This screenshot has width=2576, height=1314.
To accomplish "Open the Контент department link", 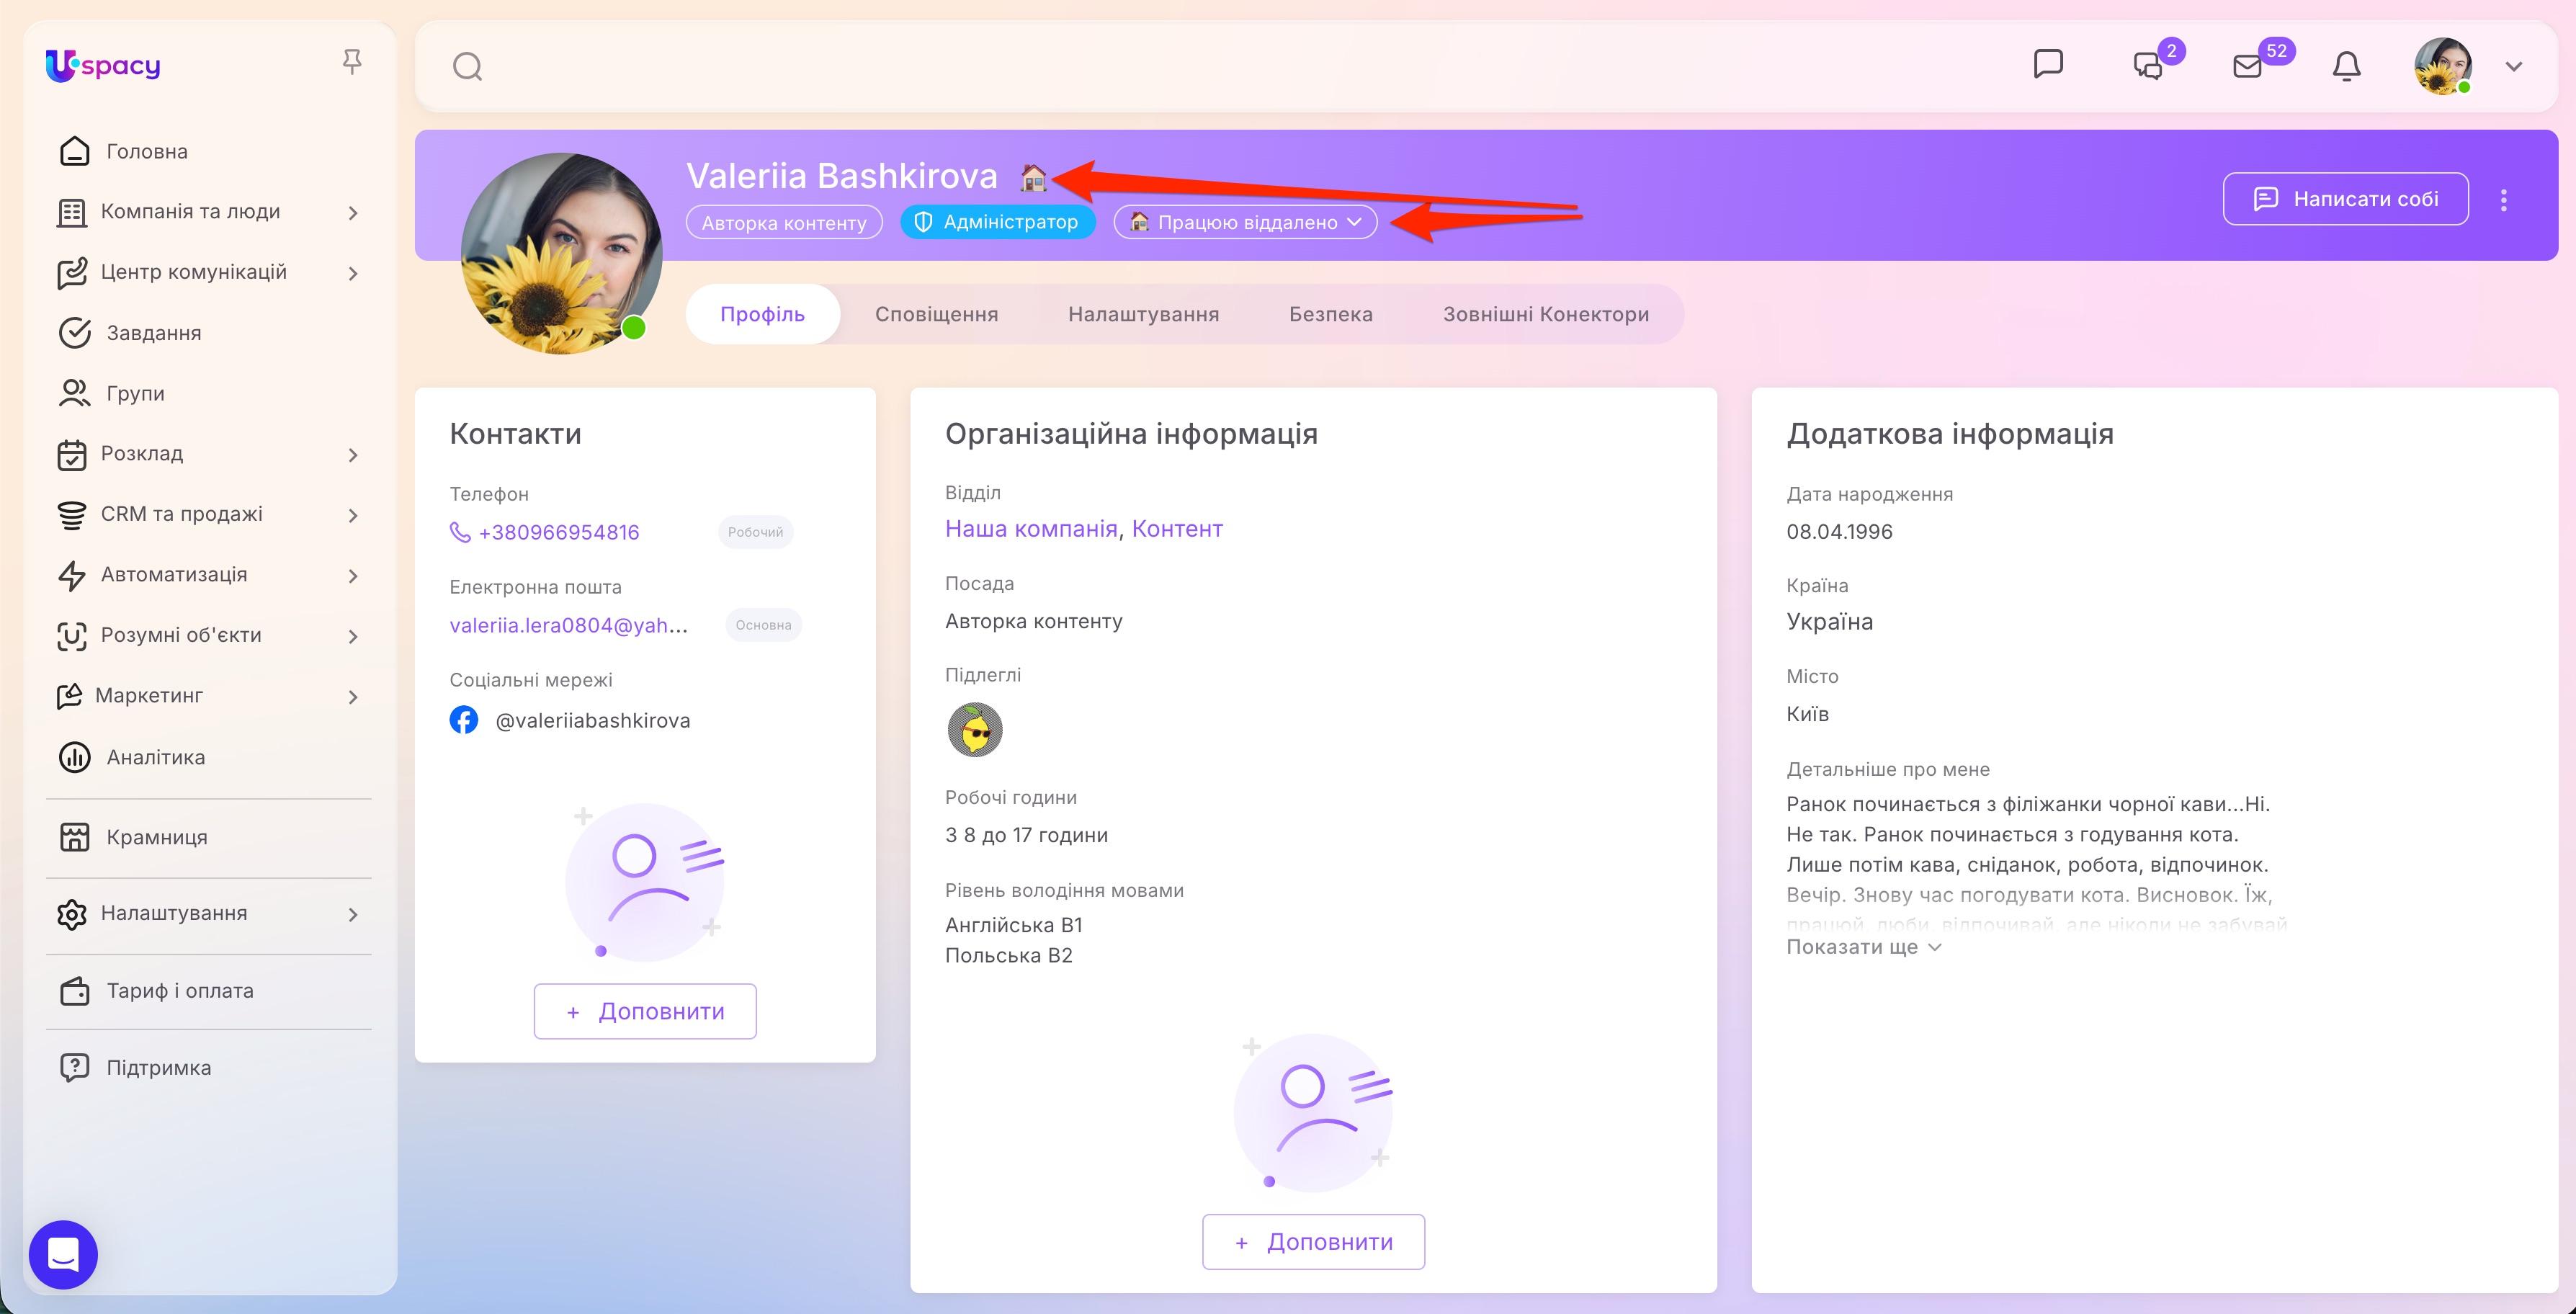I will [x=1176, y=529].
